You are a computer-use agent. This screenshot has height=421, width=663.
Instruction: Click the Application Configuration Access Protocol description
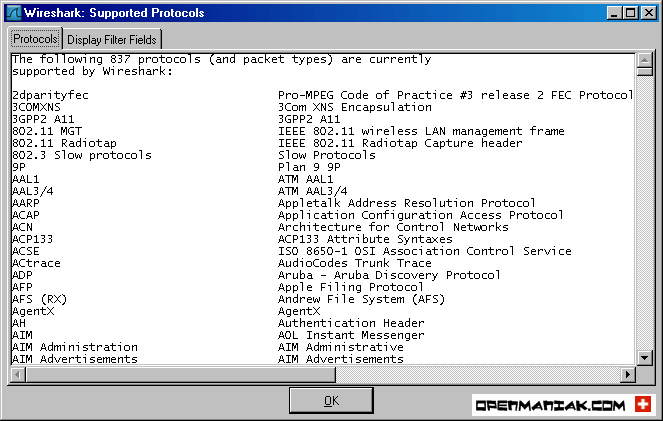point(421,215)
